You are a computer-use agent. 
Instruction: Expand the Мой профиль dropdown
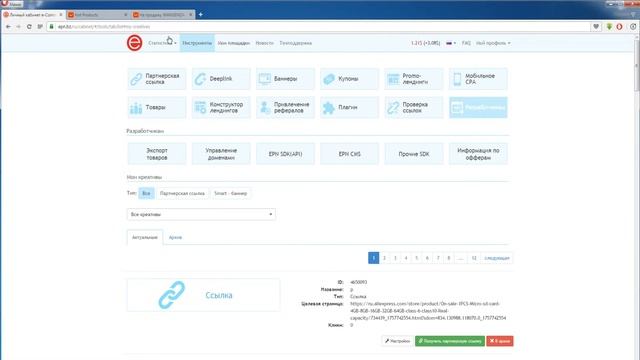coord(493,43)
